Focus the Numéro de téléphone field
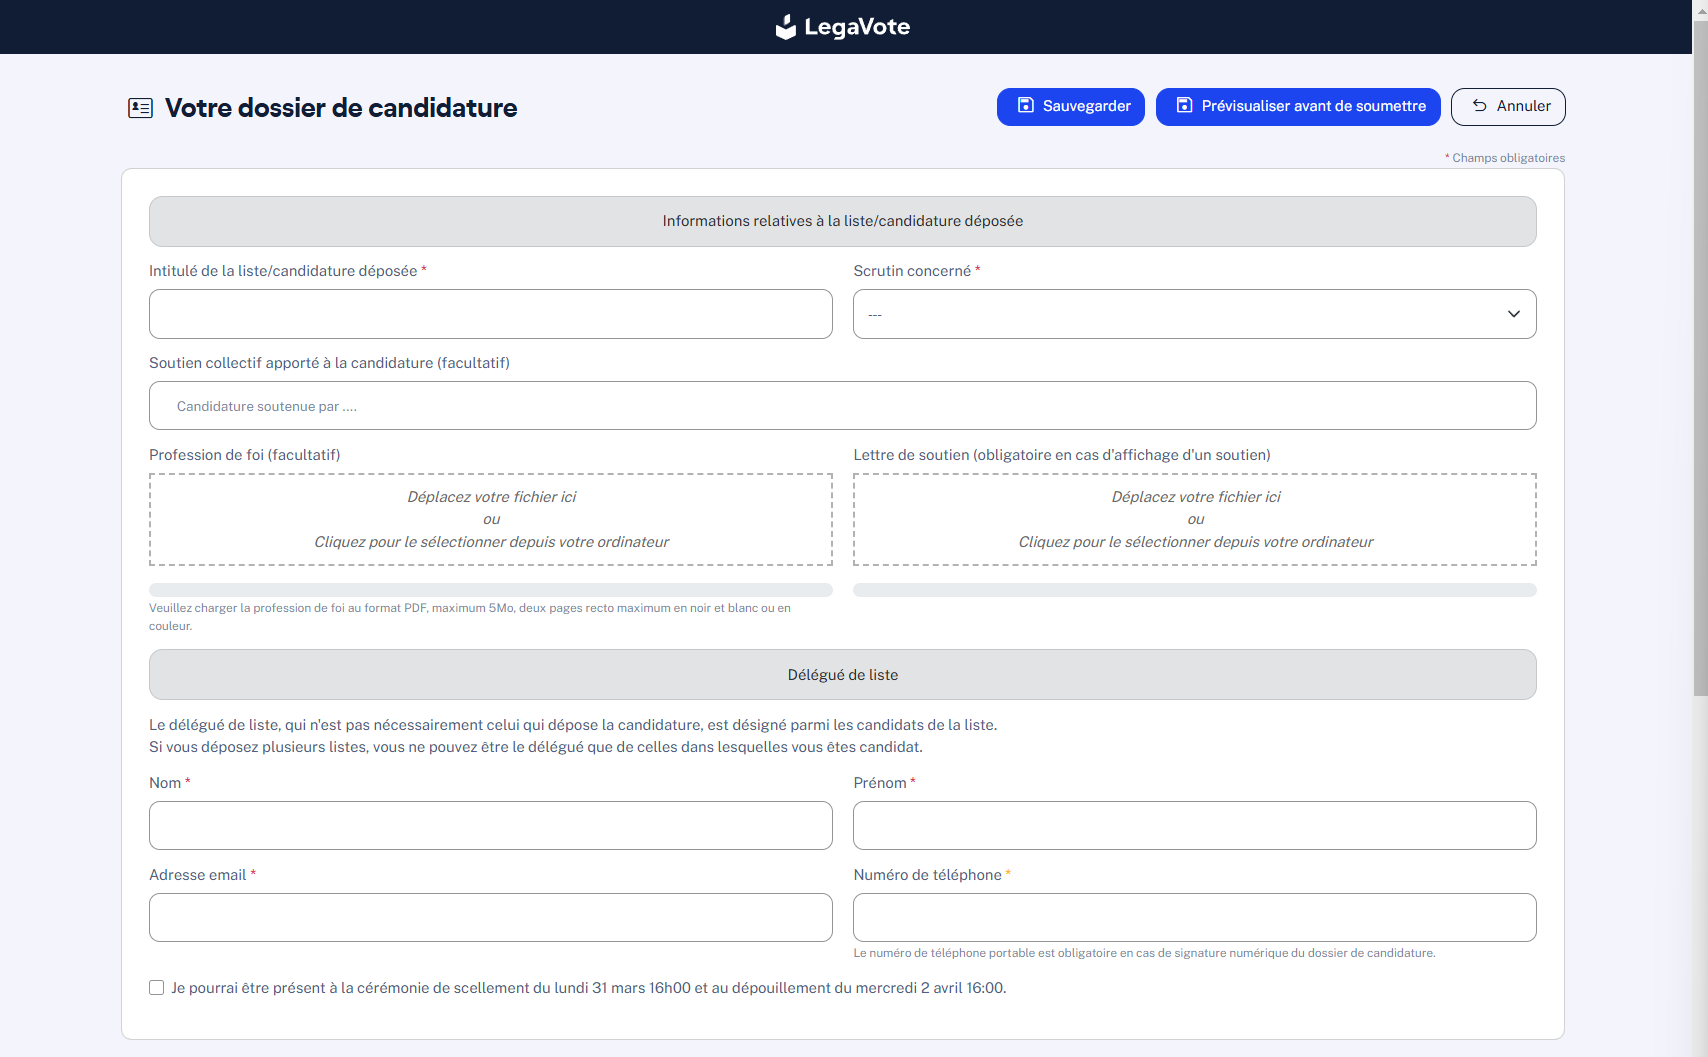Screen dimensions: 1708x1057 click(1195, 918)
